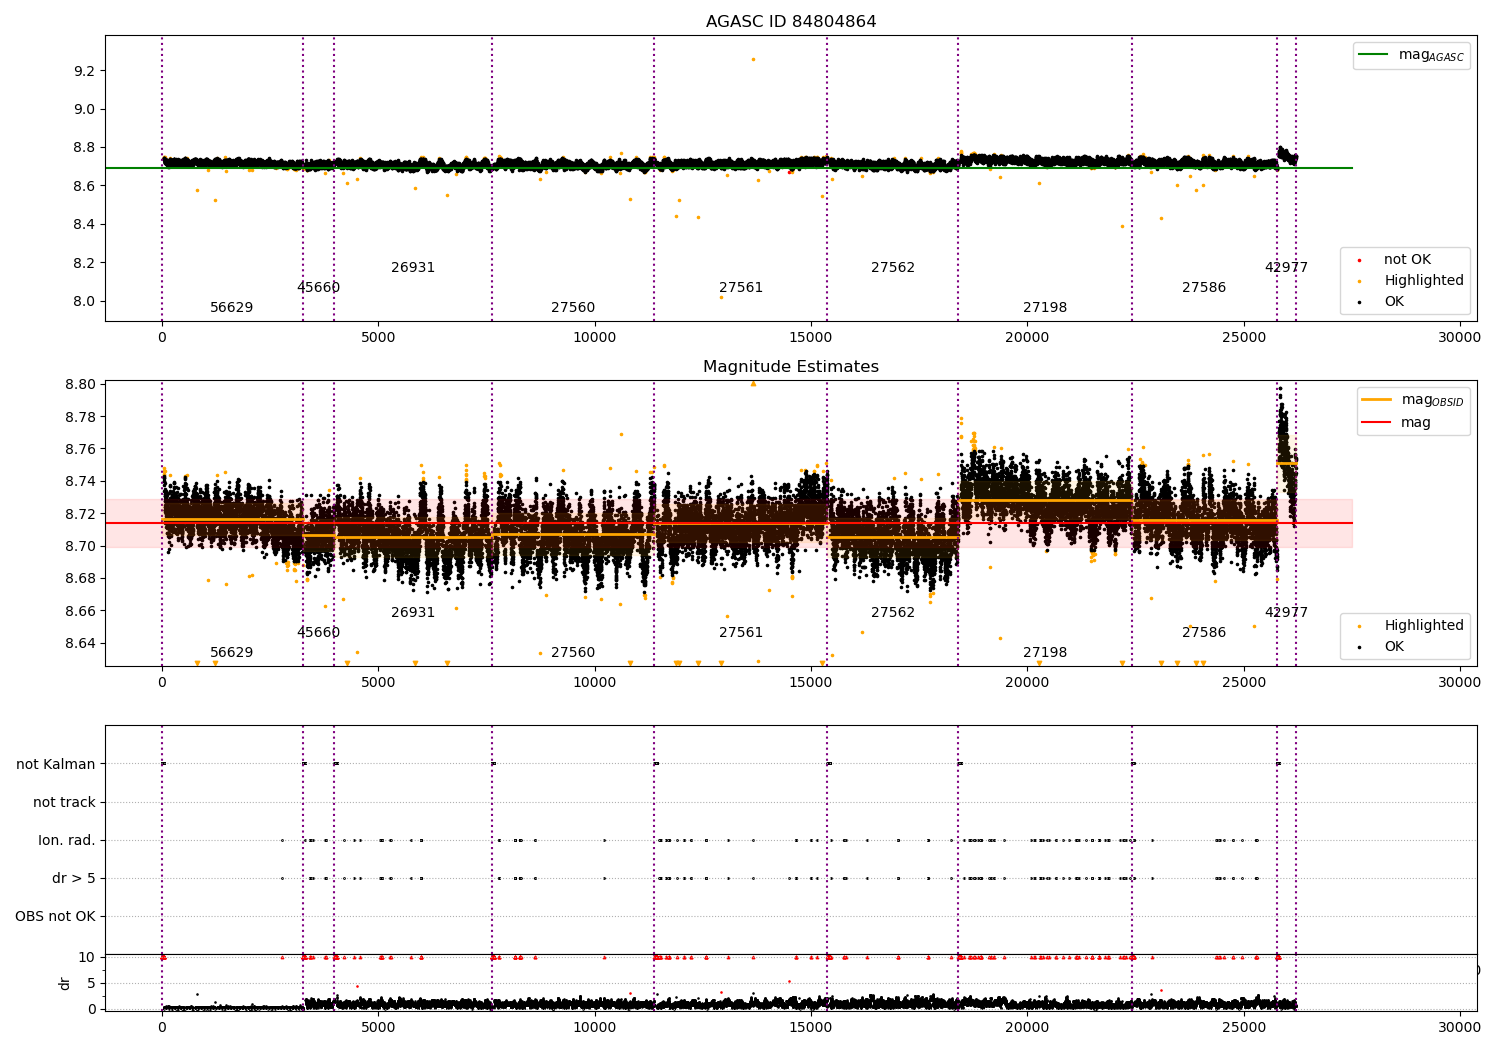Click the 10 tick on dr axis
The height and width of the screenshot is (1050, 1500).
coord(87,958)
